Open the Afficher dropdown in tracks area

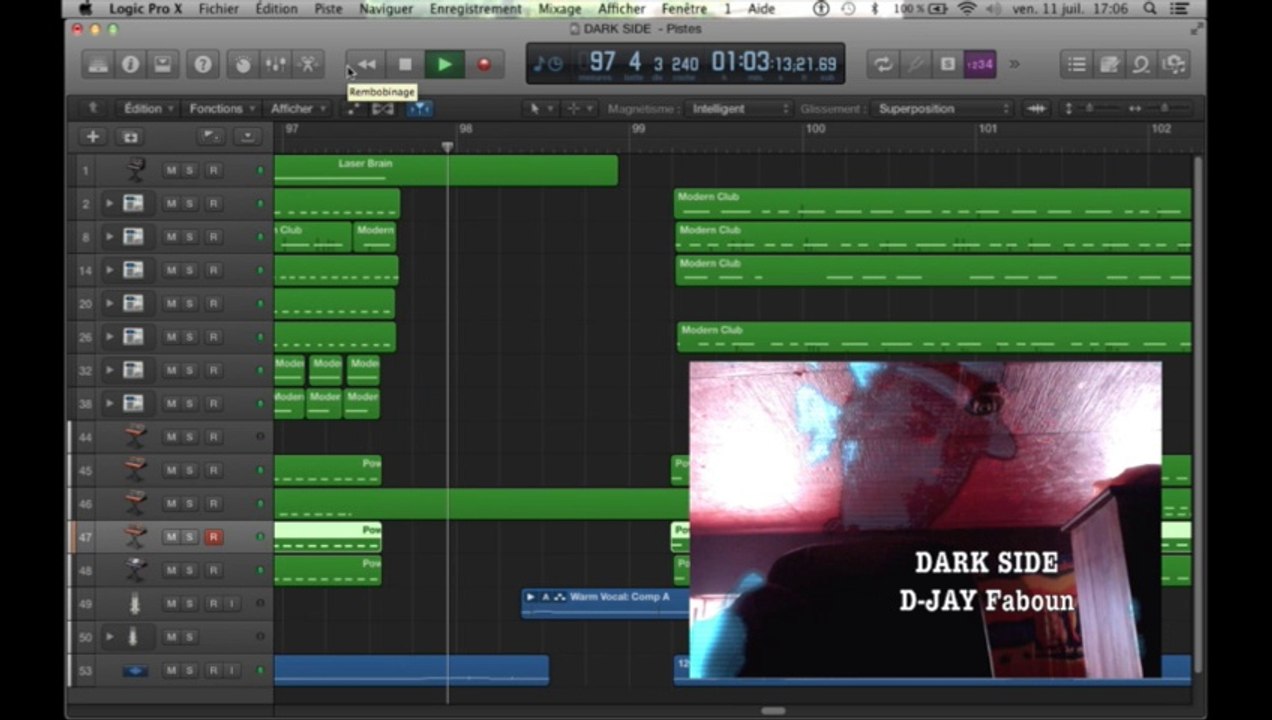coord(297,108)
